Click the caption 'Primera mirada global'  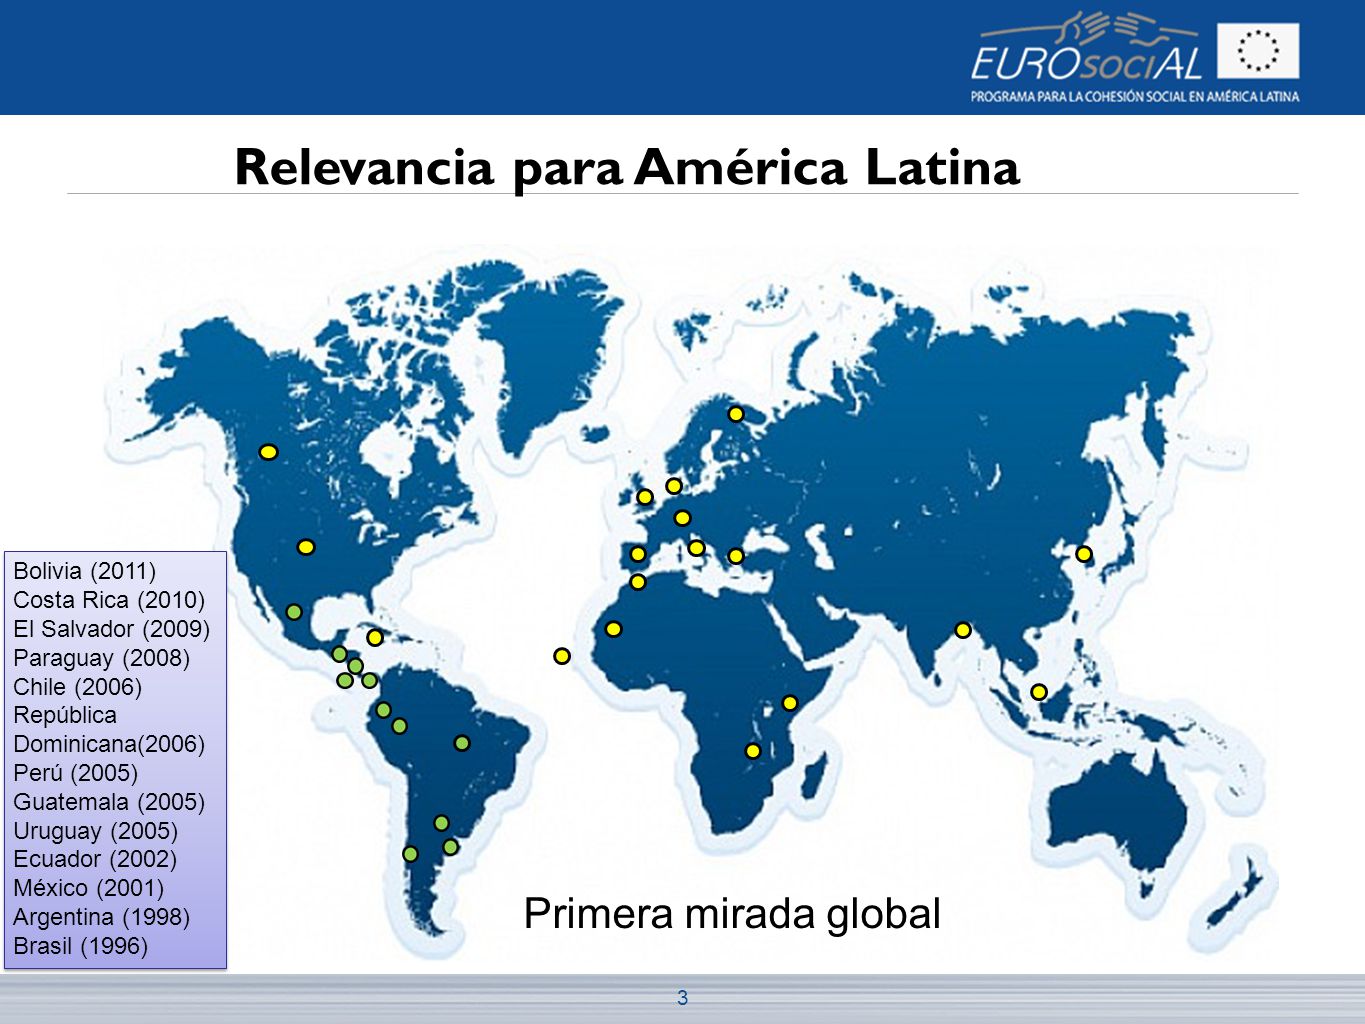pyautogui.click(x=732, y=913)
